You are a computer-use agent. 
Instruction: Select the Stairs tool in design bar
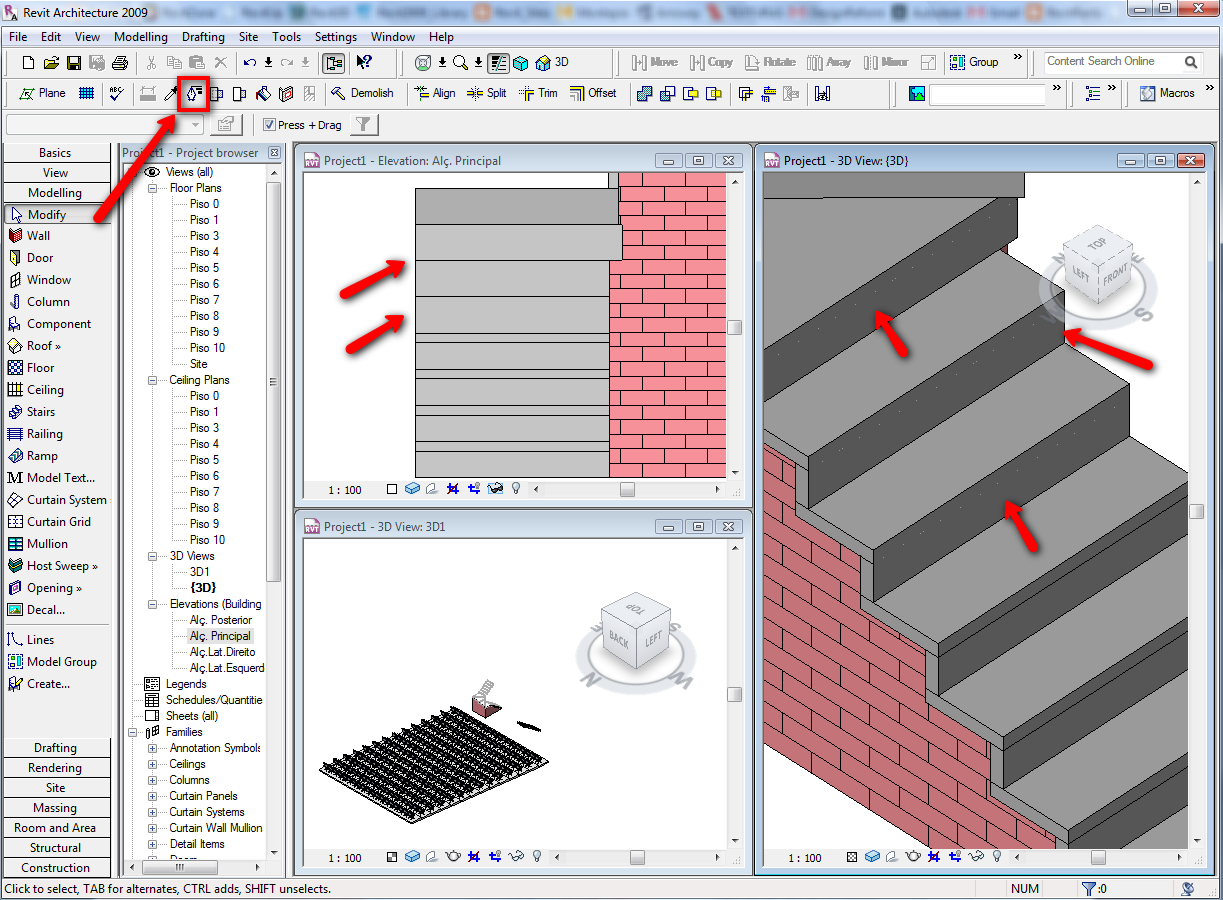click(x=40, y=412)
